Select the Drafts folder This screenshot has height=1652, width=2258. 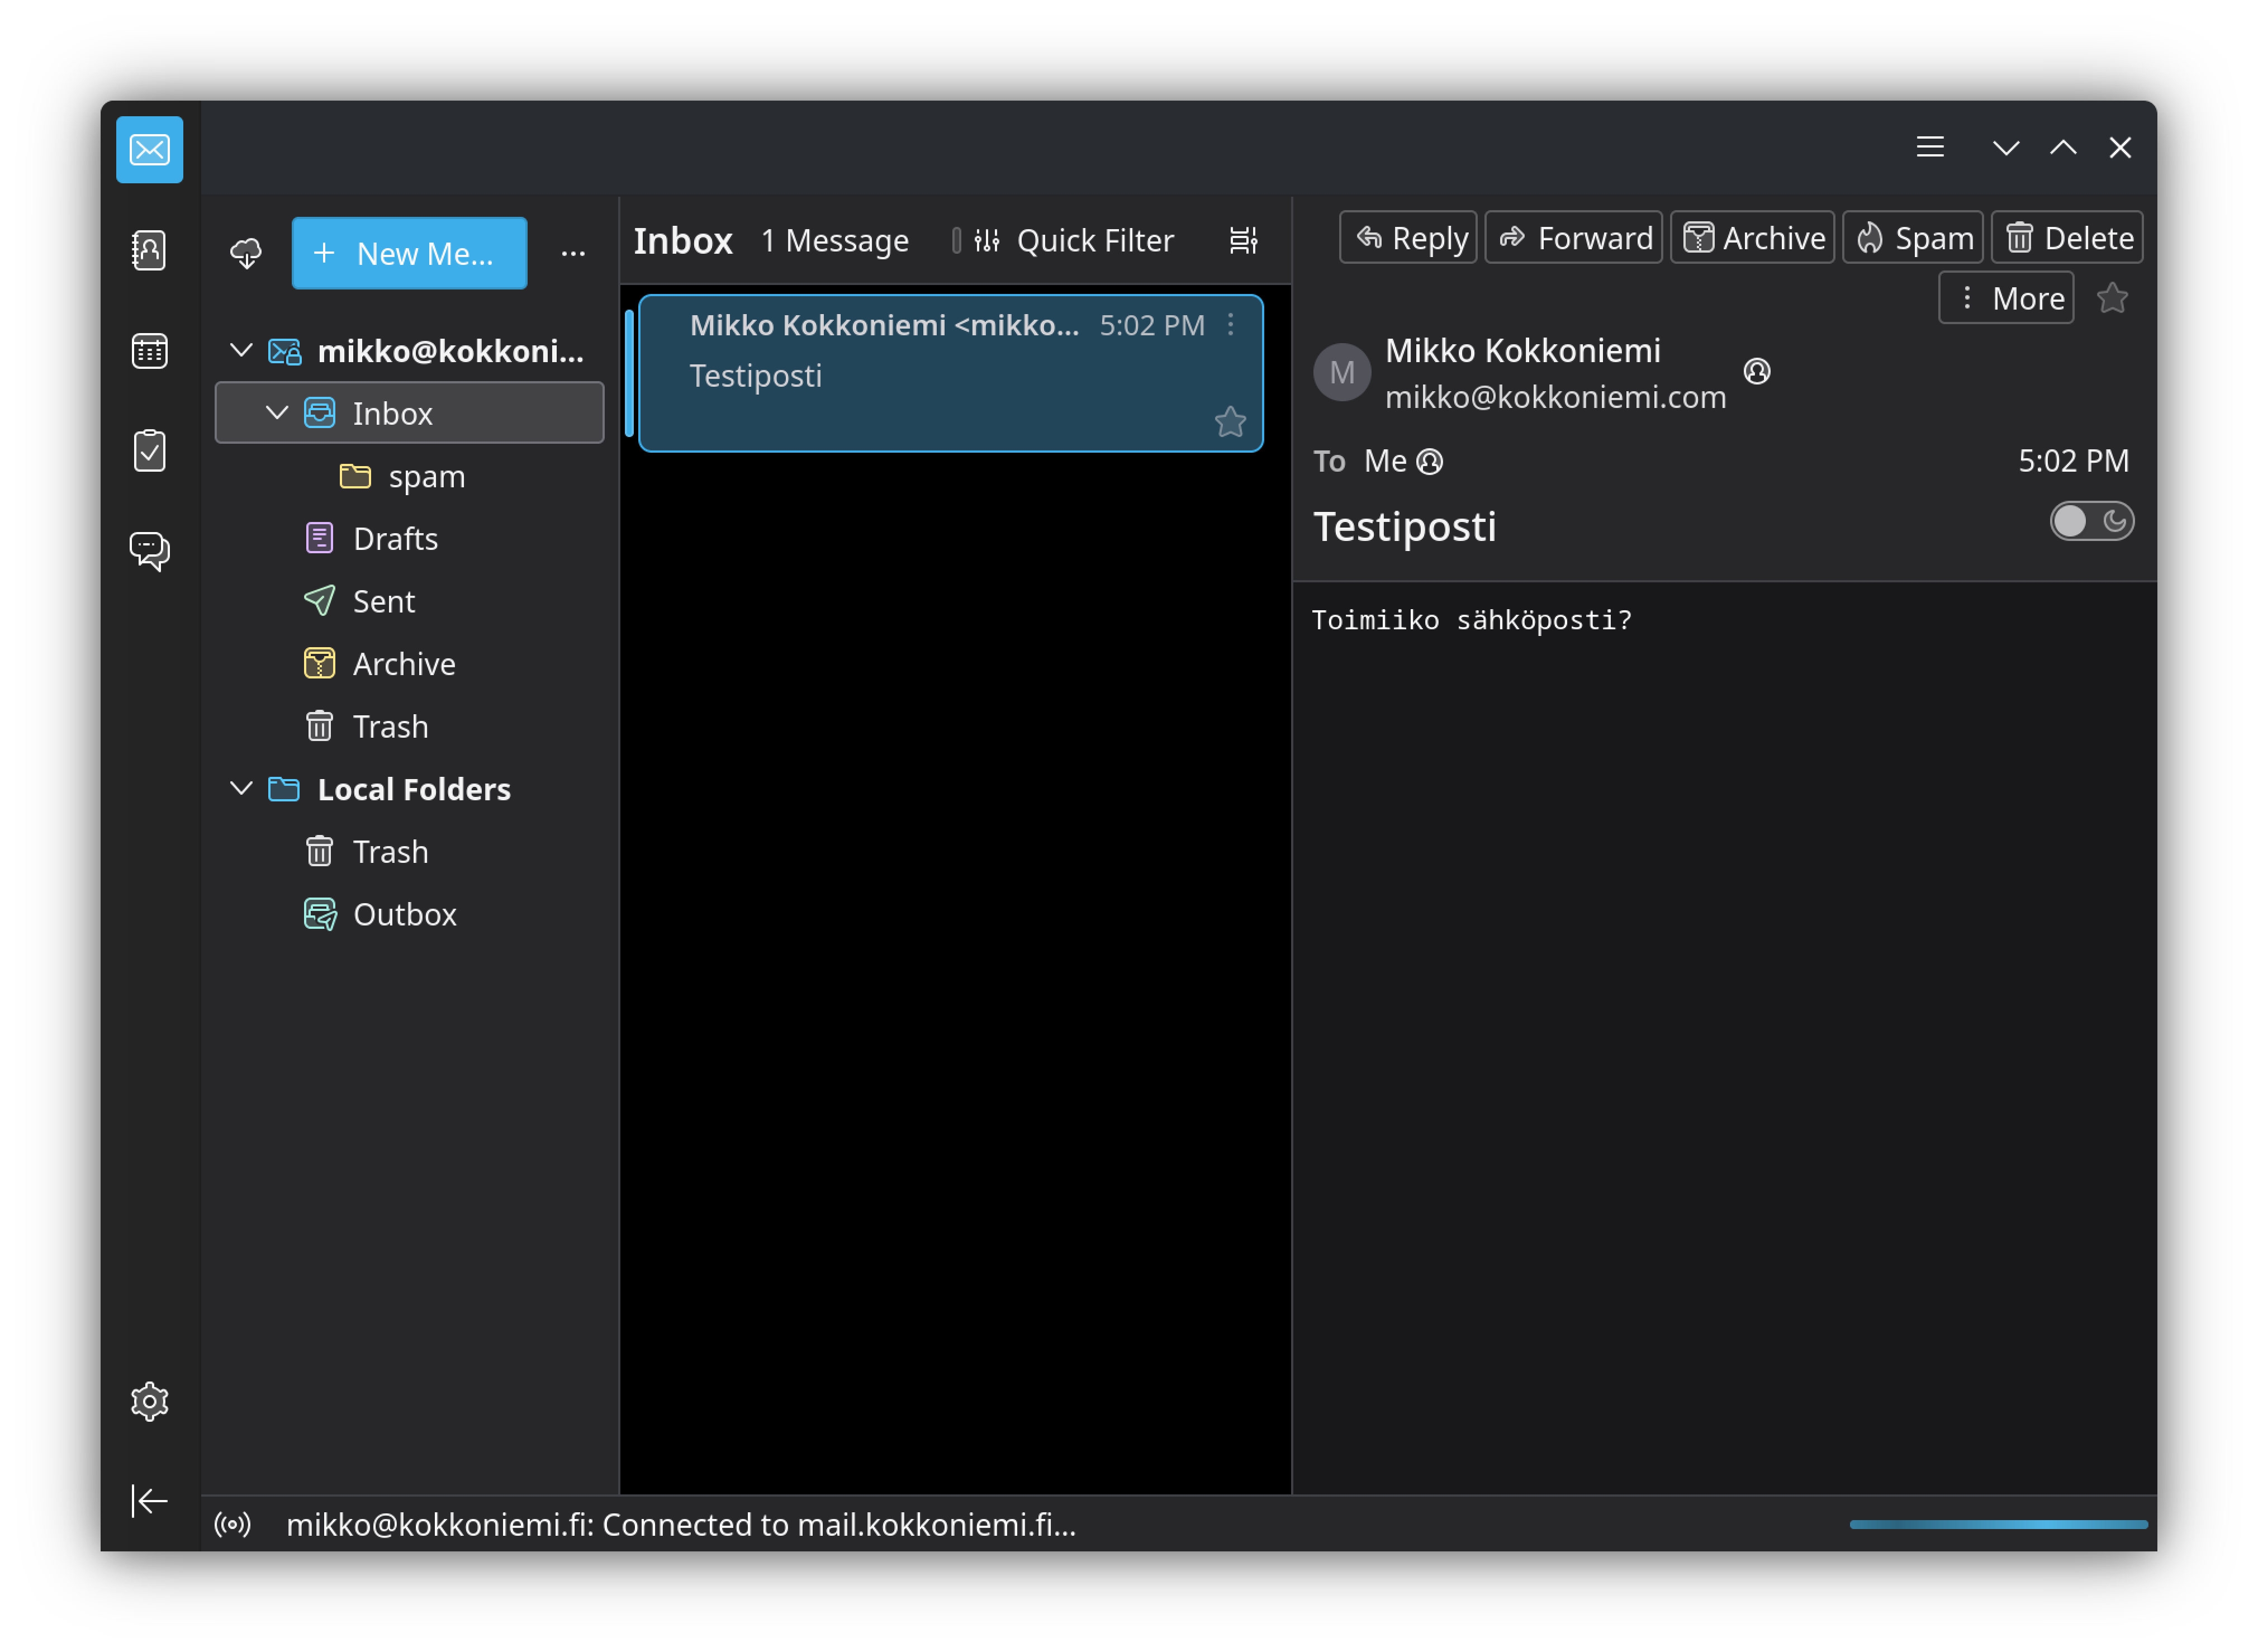[x=395, y=539]
